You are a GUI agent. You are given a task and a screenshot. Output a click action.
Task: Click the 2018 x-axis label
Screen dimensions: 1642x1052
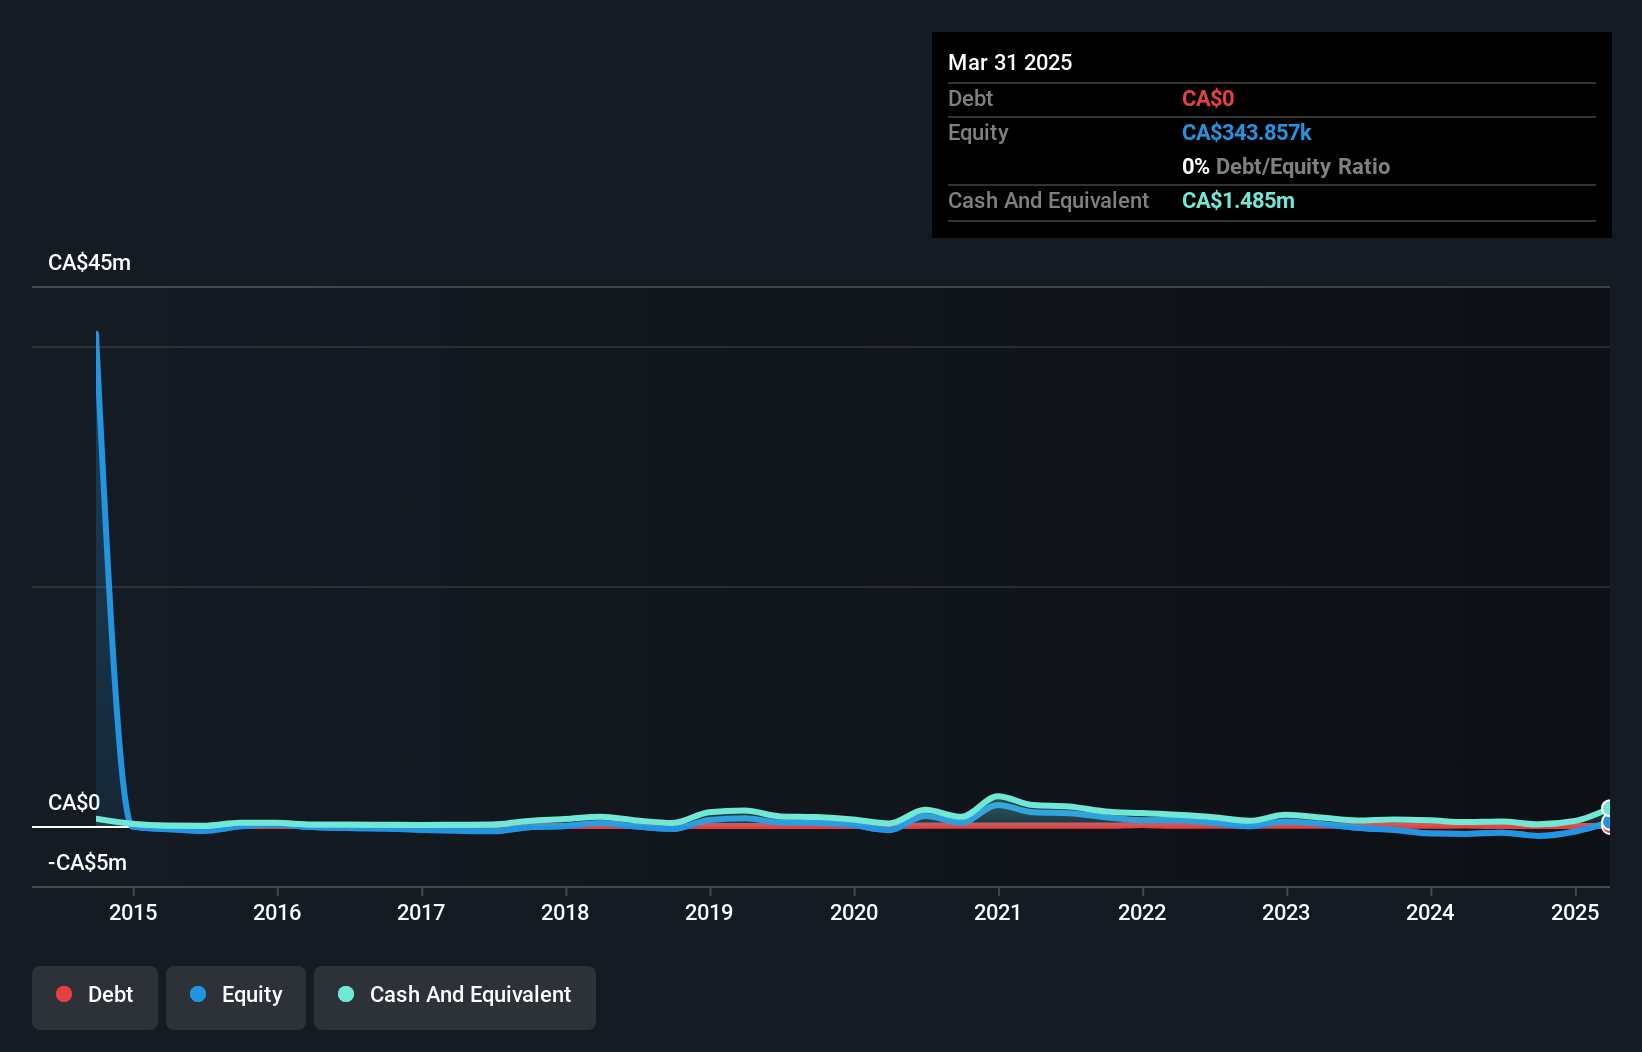(x=565, y=912)
